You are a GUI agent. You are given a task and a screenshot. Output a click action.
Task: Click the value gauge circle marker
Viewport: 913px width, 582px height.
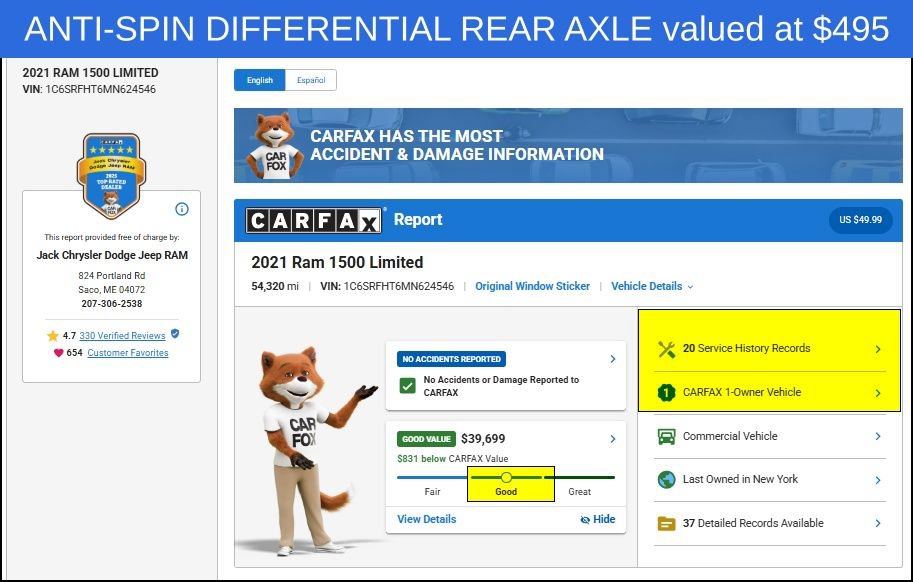pyautogui.click(x=506, y=477)
